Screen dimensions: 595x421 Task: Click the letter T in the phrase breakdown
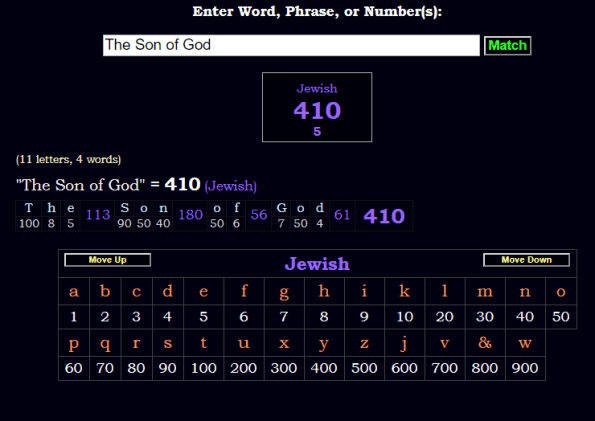(x=29, y=208)
